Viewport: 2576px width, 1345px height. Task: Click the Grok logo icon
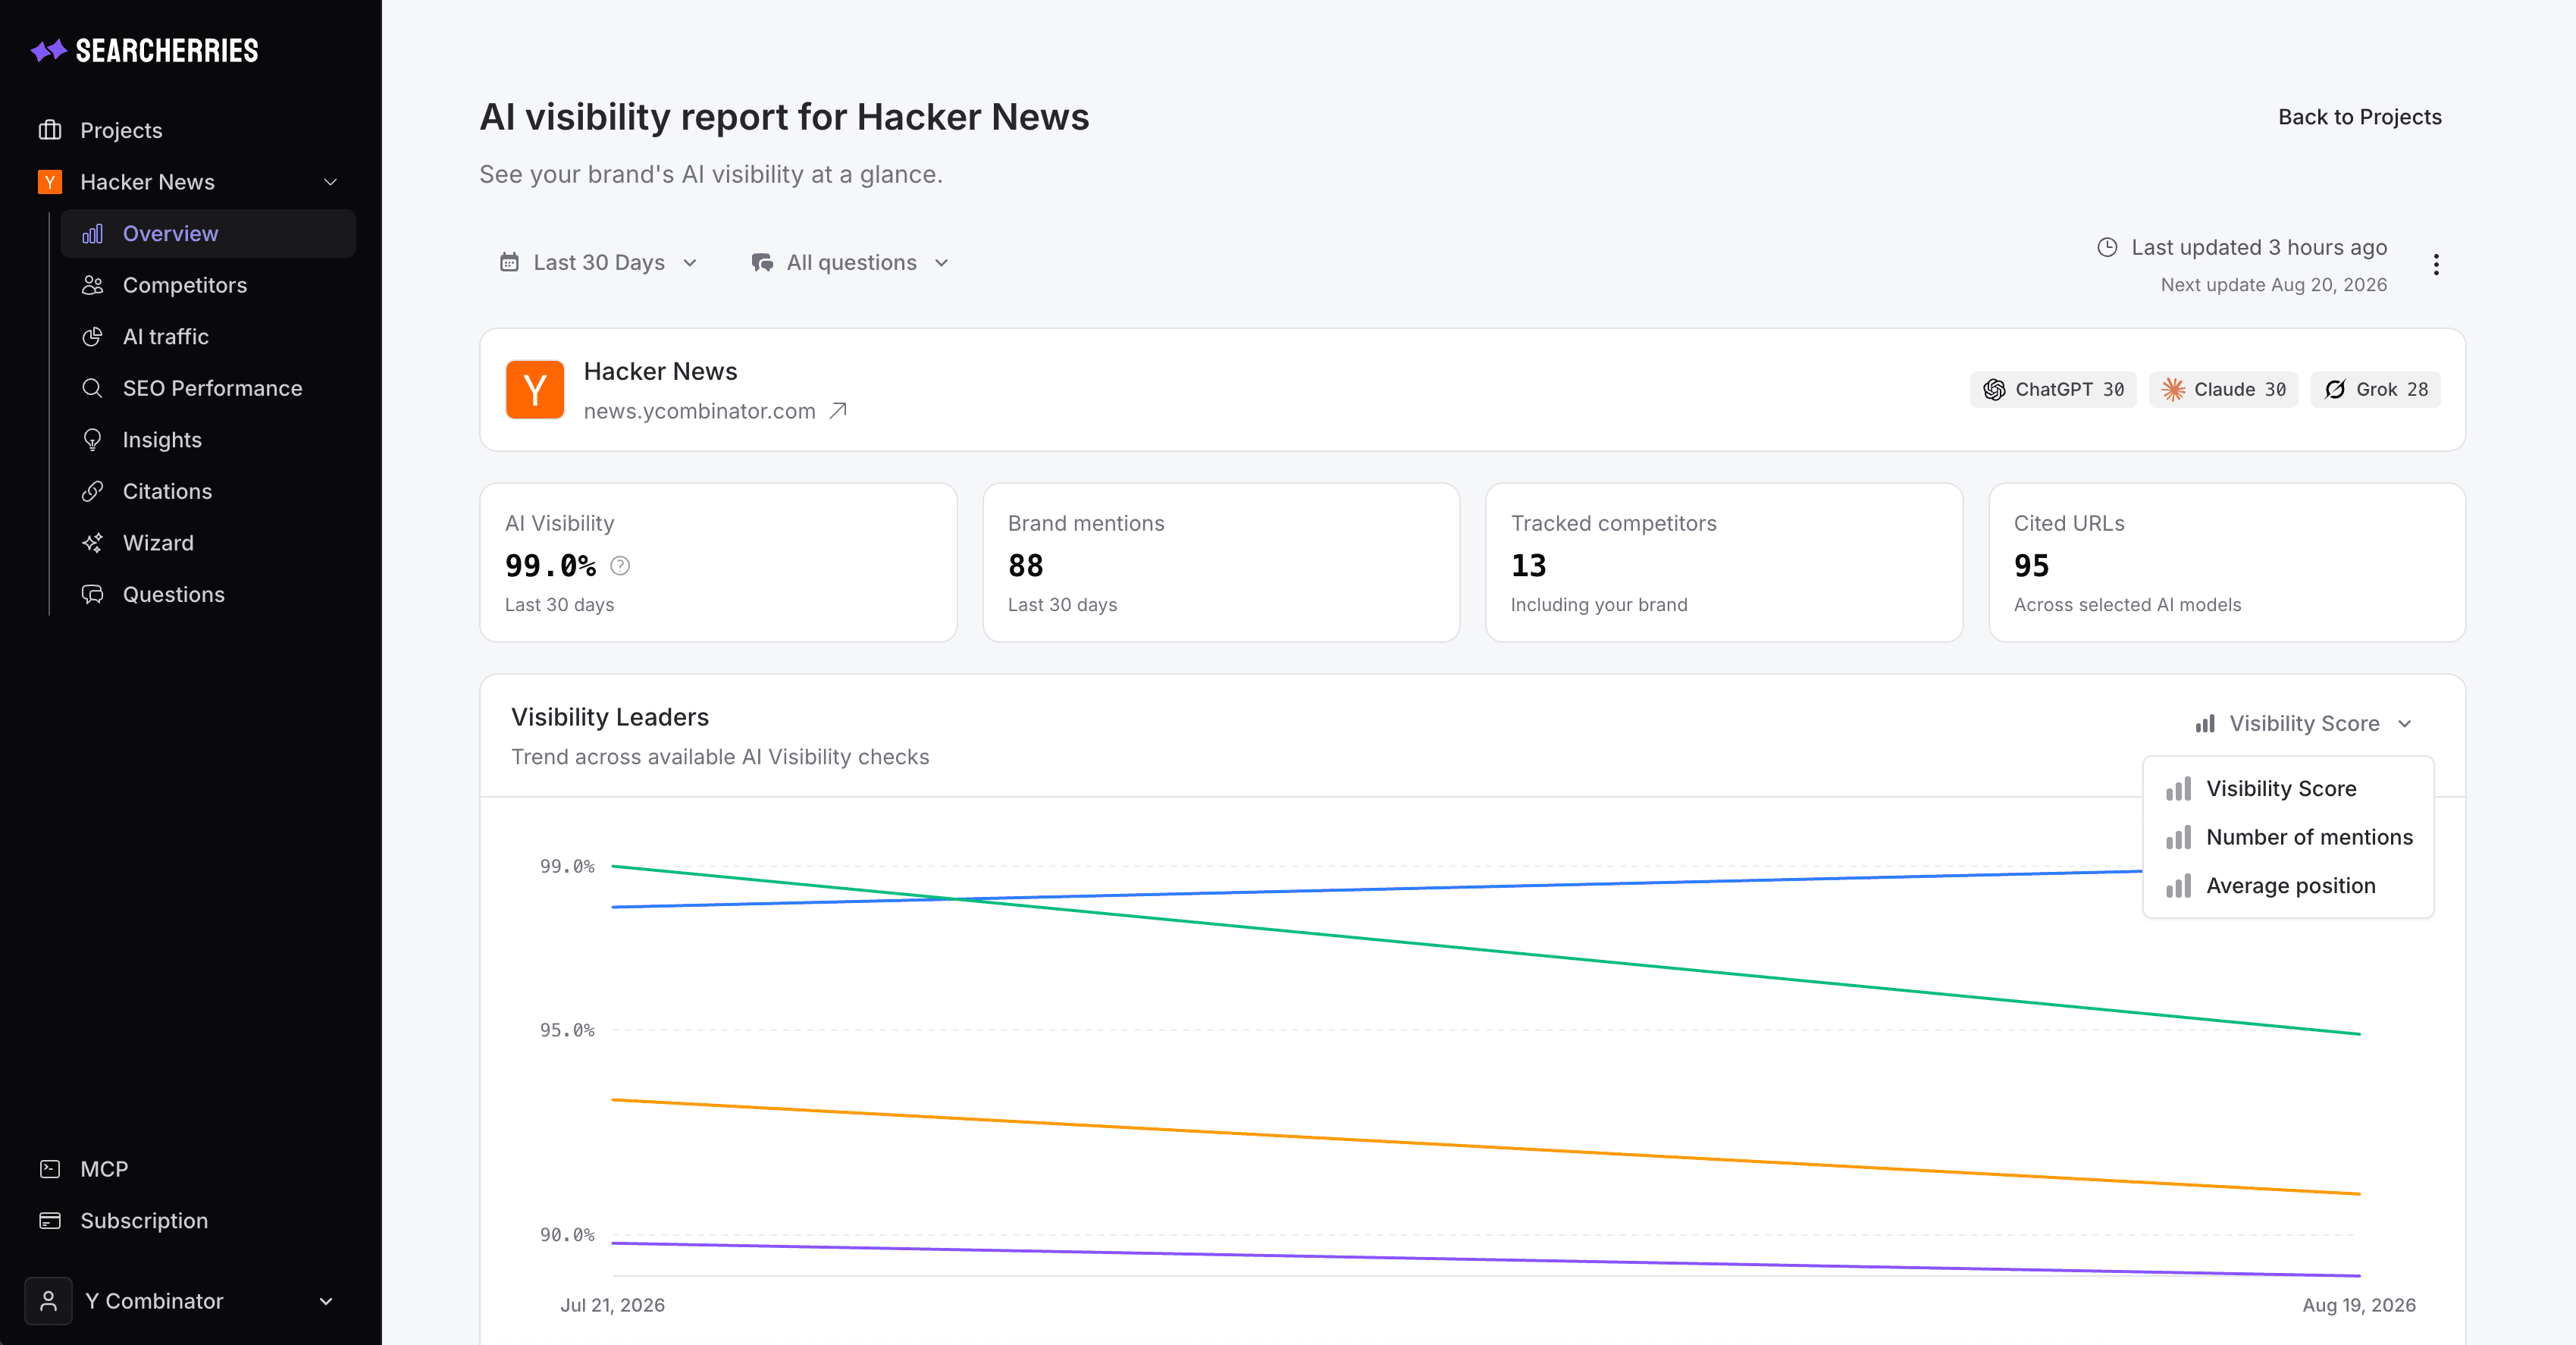click(x=2335, y=389)
